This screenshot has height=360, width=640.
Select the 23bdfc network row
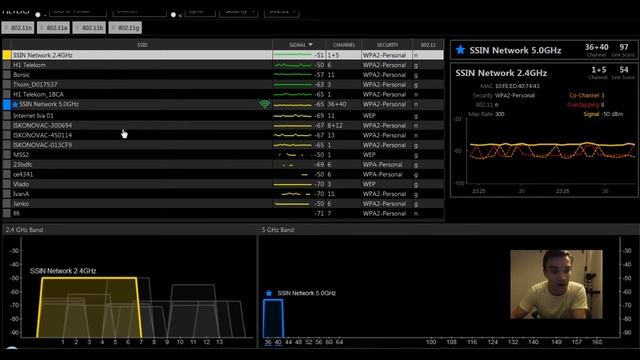coord(223,164)
